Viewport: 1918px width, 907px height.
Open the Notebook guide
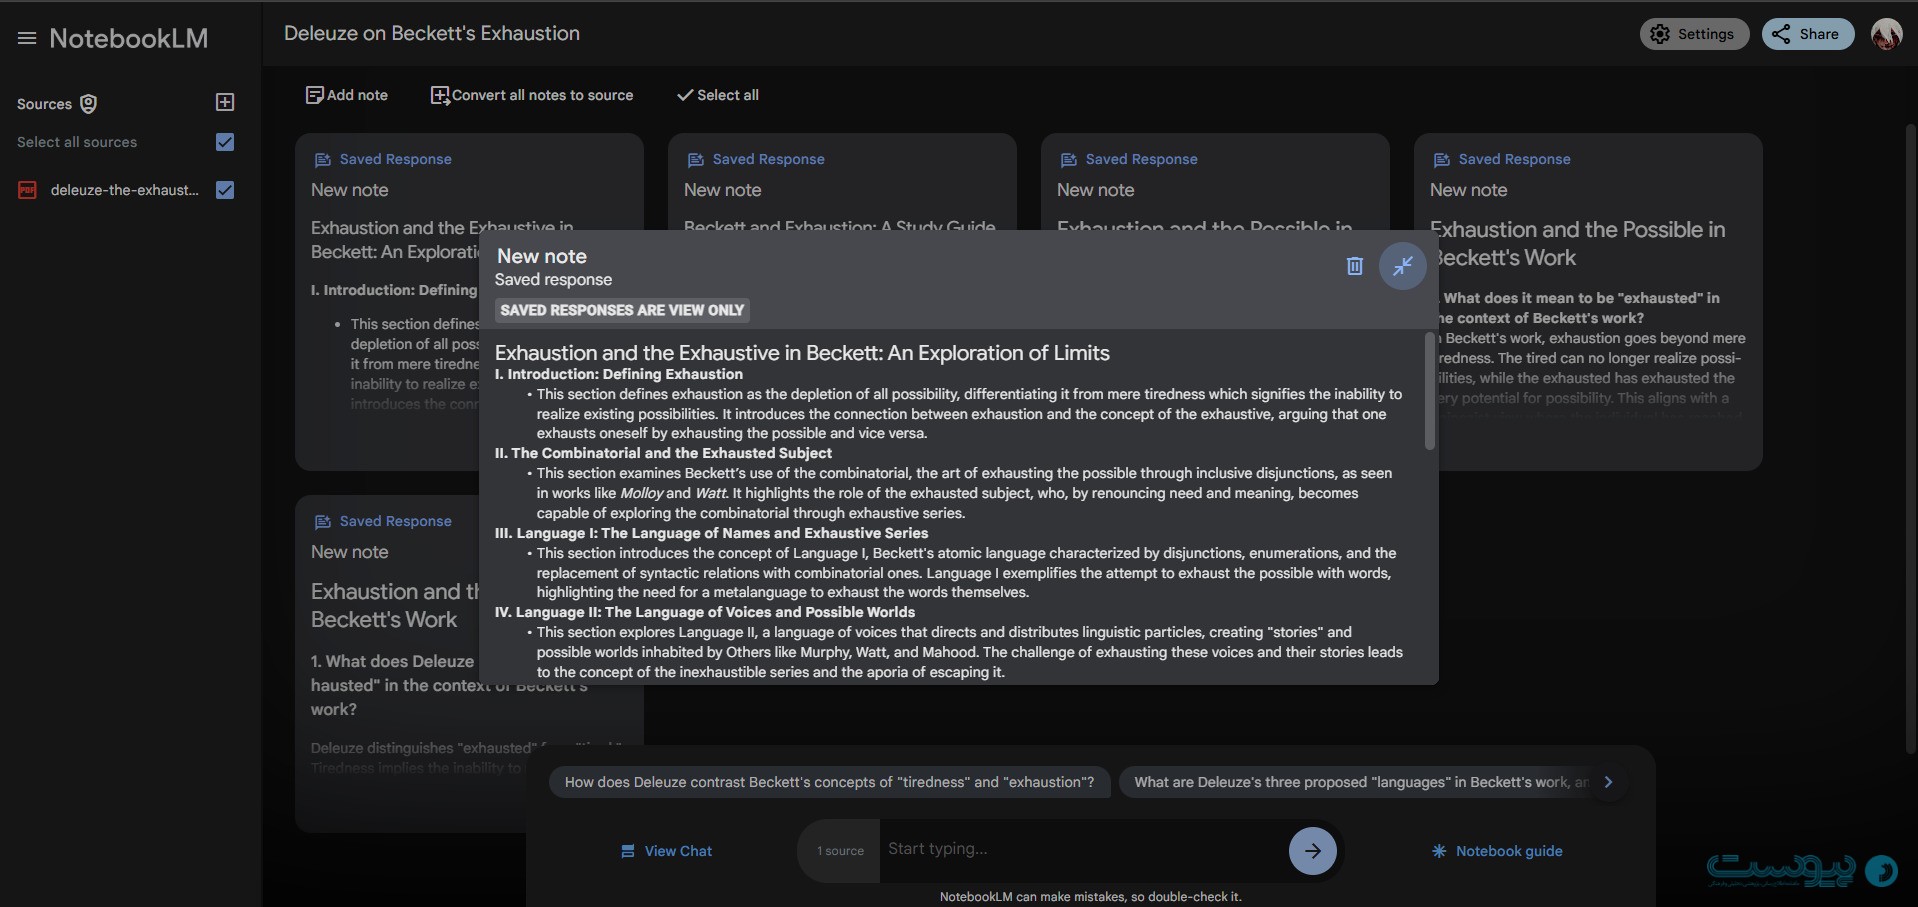(x=1497, y=851)
